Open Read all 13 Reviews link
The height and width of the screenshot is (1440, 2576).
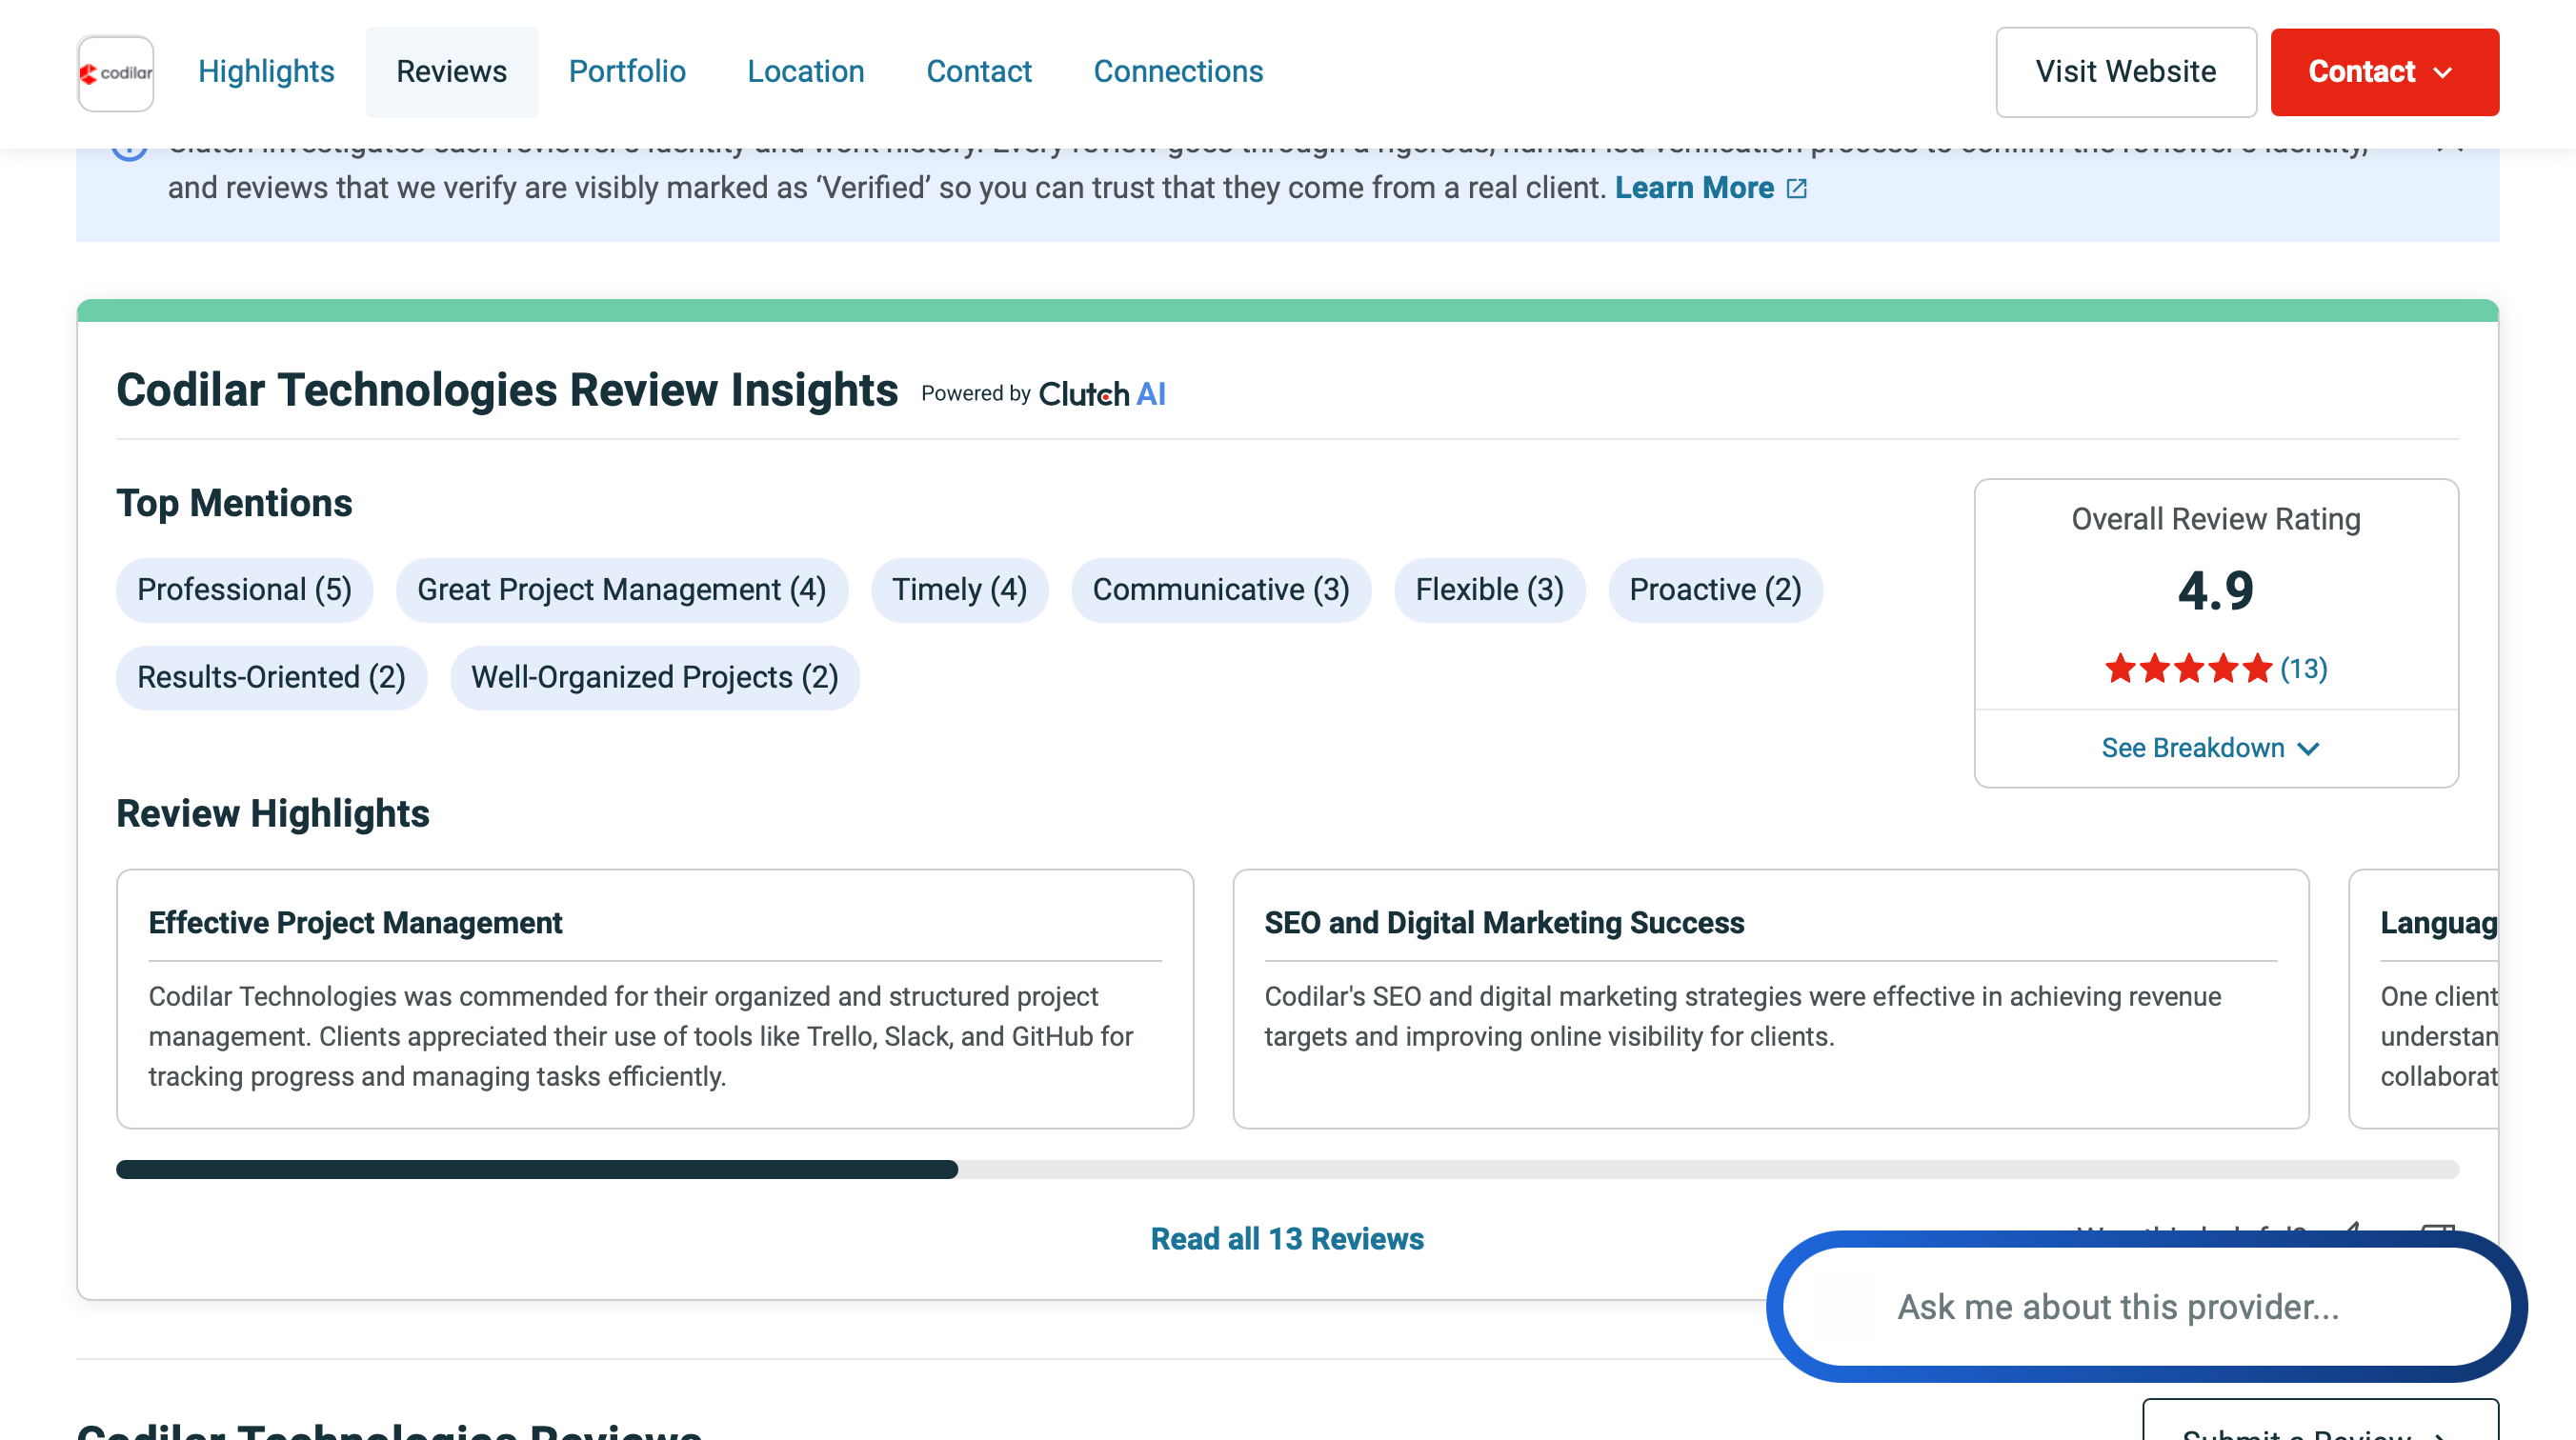tap(1286, 1238)
